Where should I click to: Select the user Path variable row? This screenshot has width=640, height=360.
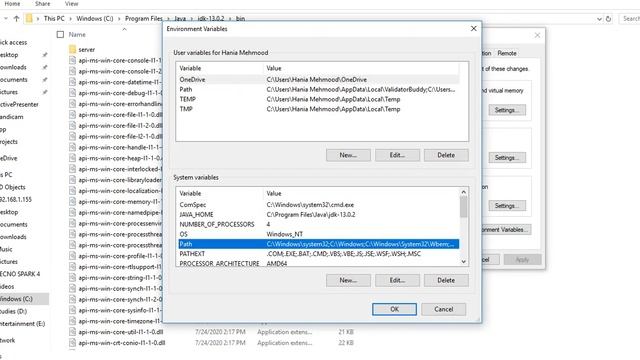[319, 89]
